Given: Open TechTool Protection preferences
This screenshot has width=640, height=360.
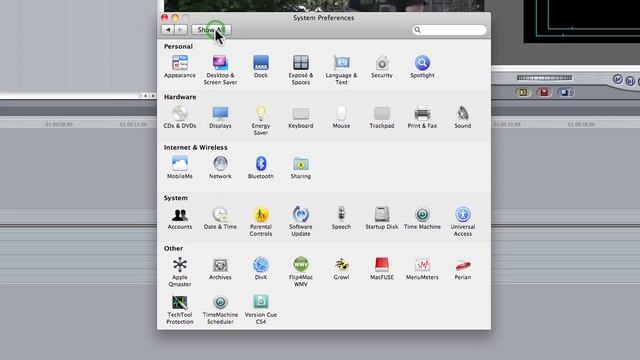Looking at the screenshot, I should pos(180,309).
